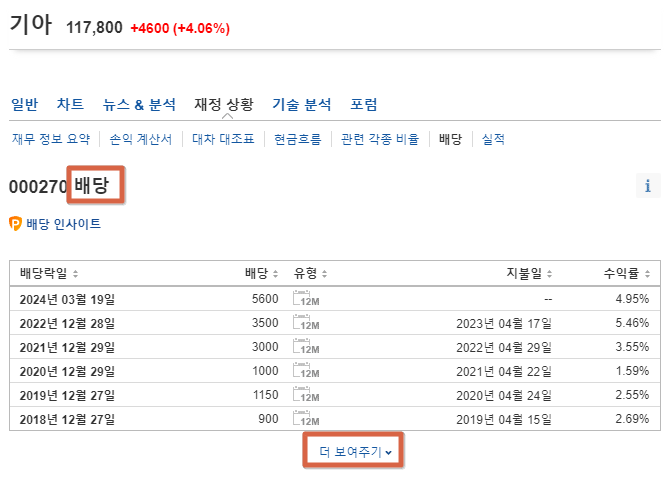
Task: Go to the 기술 분석 tab
Action: (302, 104)
